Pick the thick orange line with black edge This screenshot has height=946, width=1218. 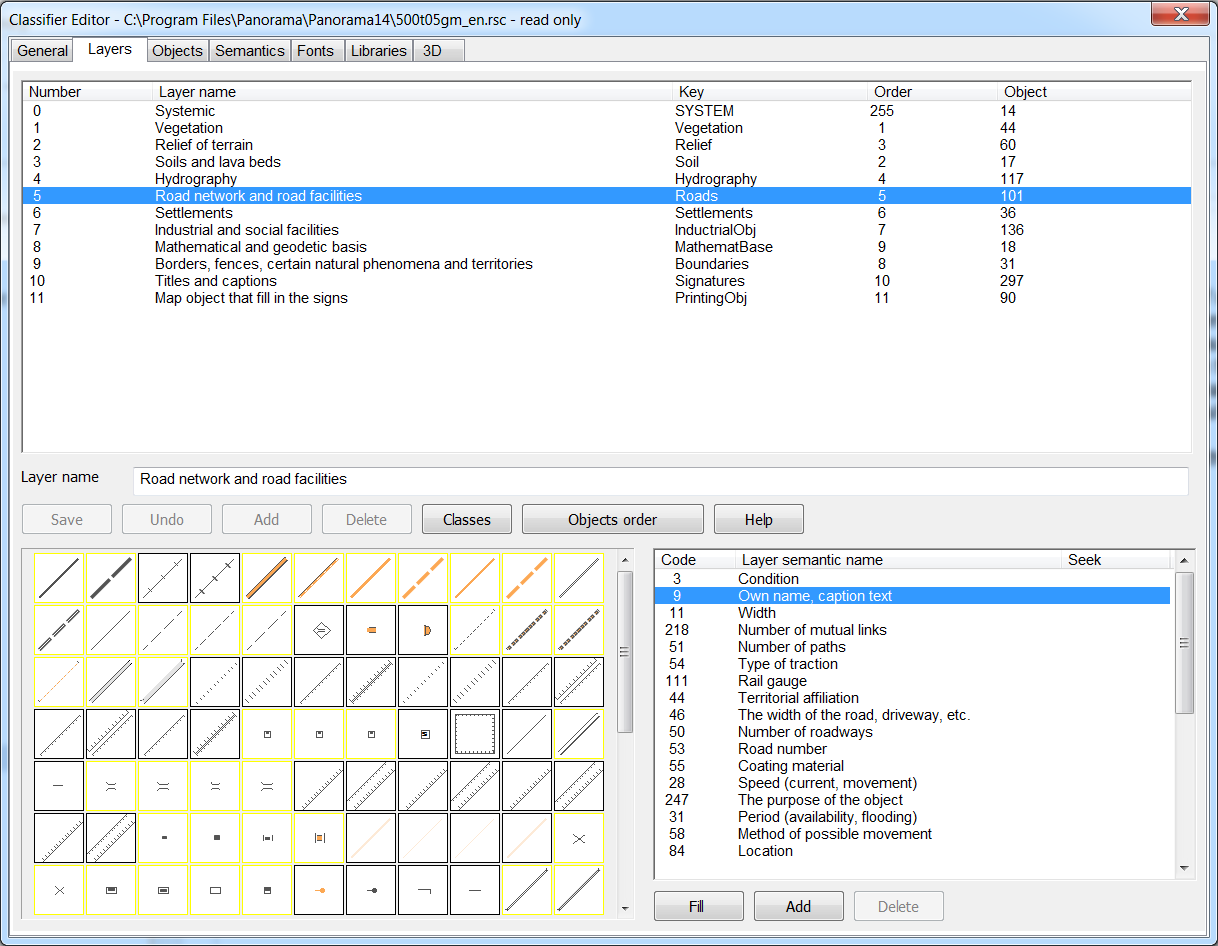coord(268,578)
